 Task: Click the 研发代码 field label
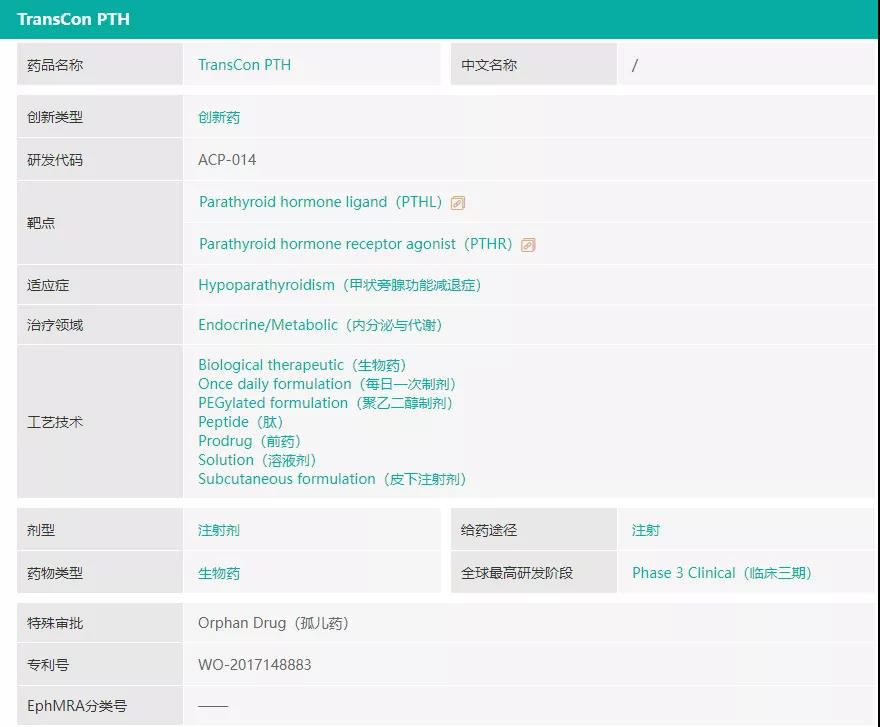pos(55,160)
